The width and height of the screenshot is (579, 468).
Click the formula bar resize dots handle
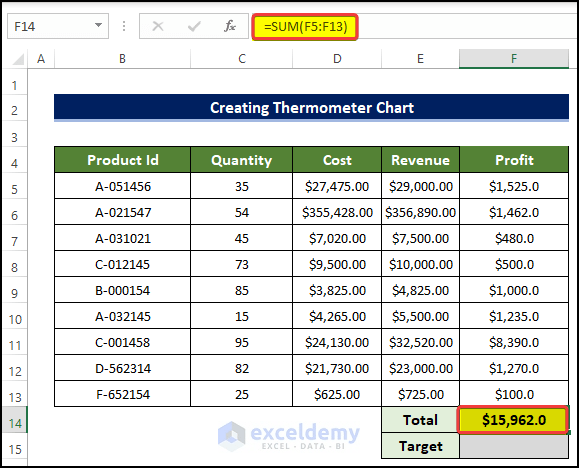pyautogui.click(x=124, y=26)
